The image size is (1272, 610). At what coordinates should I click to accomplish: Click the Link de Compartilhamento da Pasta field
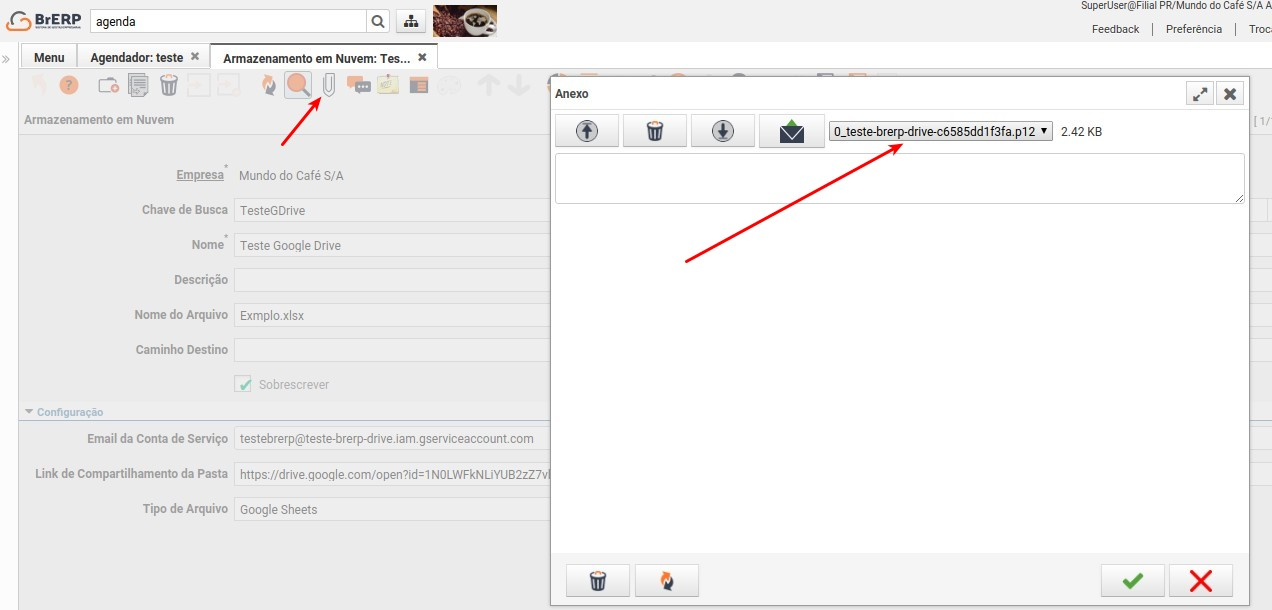392,474
